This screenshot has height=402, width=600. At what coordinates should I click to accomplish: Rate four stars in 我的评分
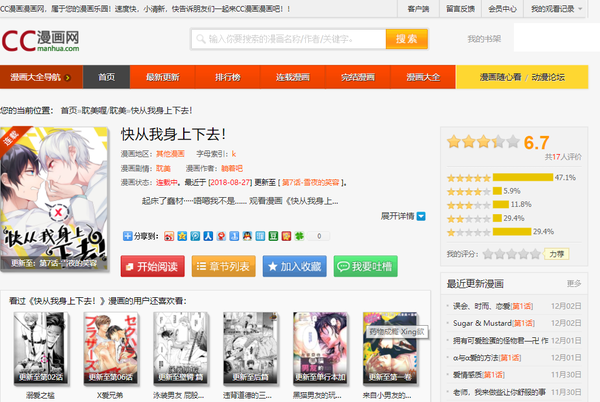pos(523,254)
